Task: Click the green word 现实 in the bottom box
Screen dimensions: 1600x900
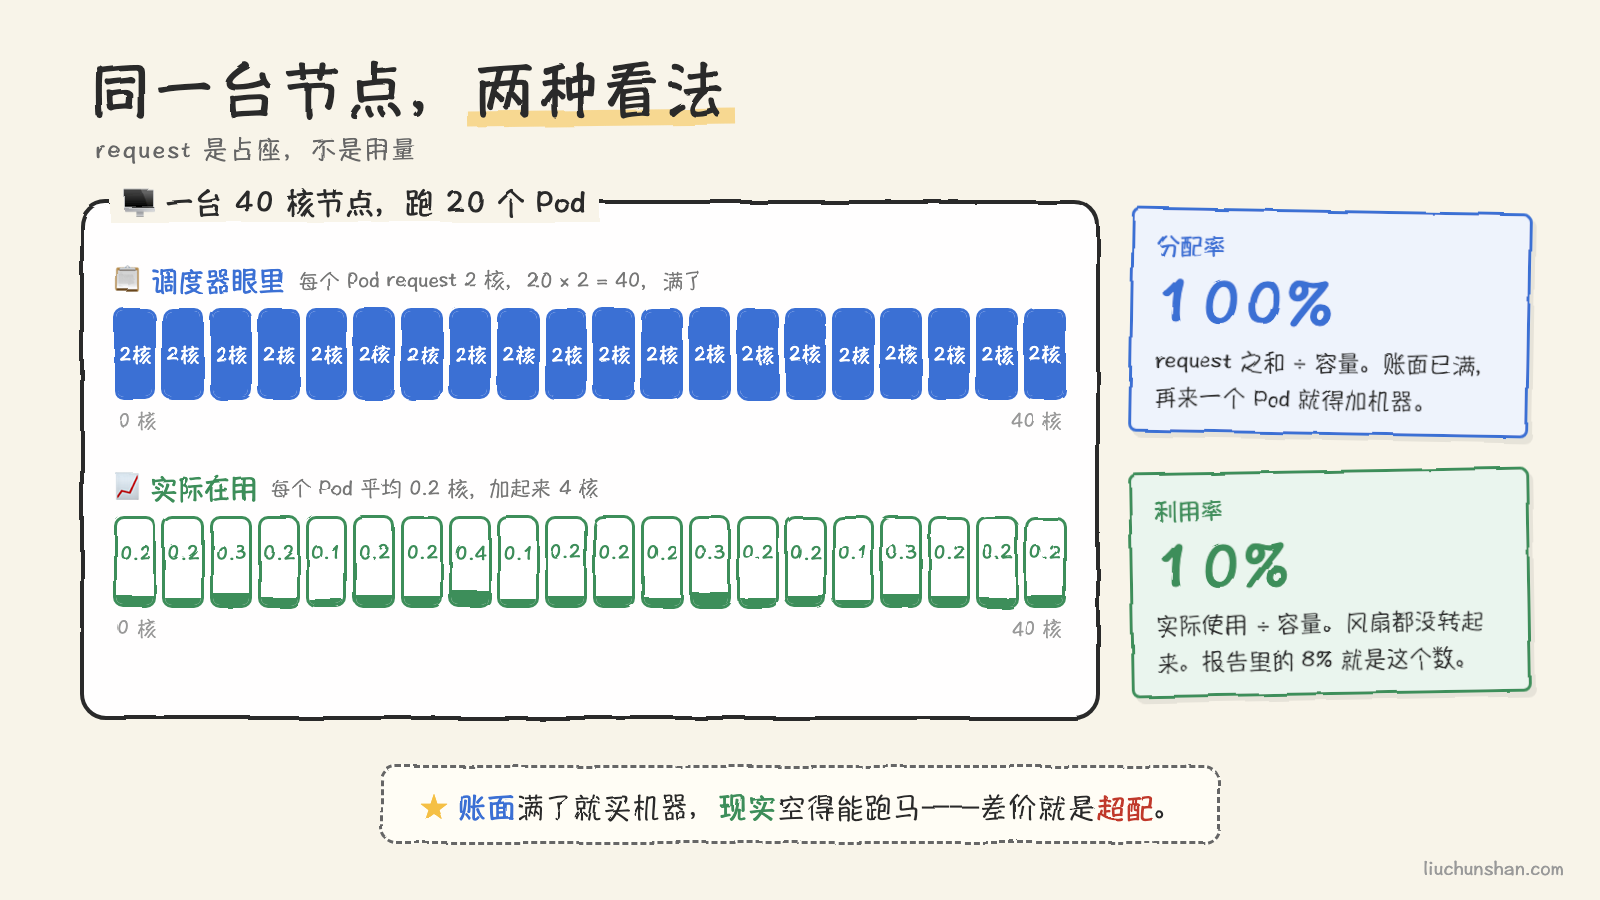Action: (x=747, y=808)
